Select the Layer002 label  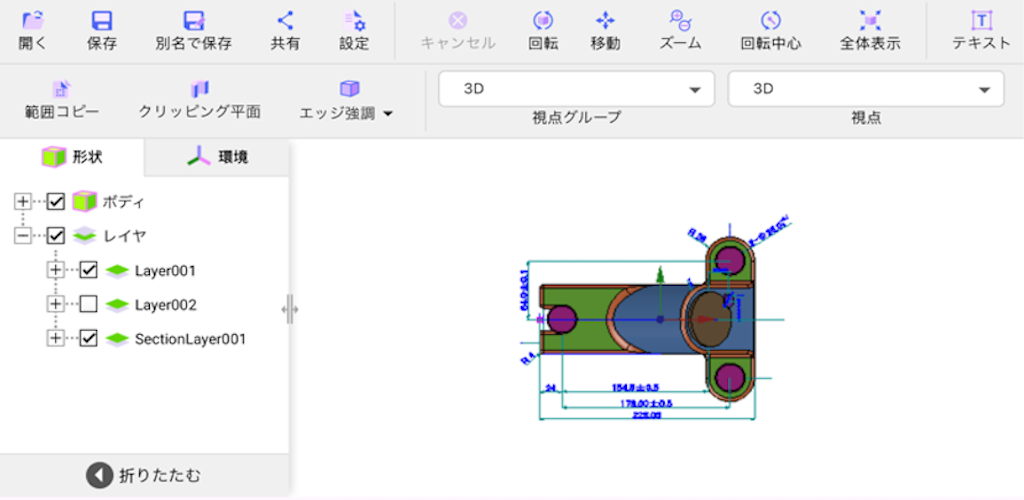(x=165, y=304)
